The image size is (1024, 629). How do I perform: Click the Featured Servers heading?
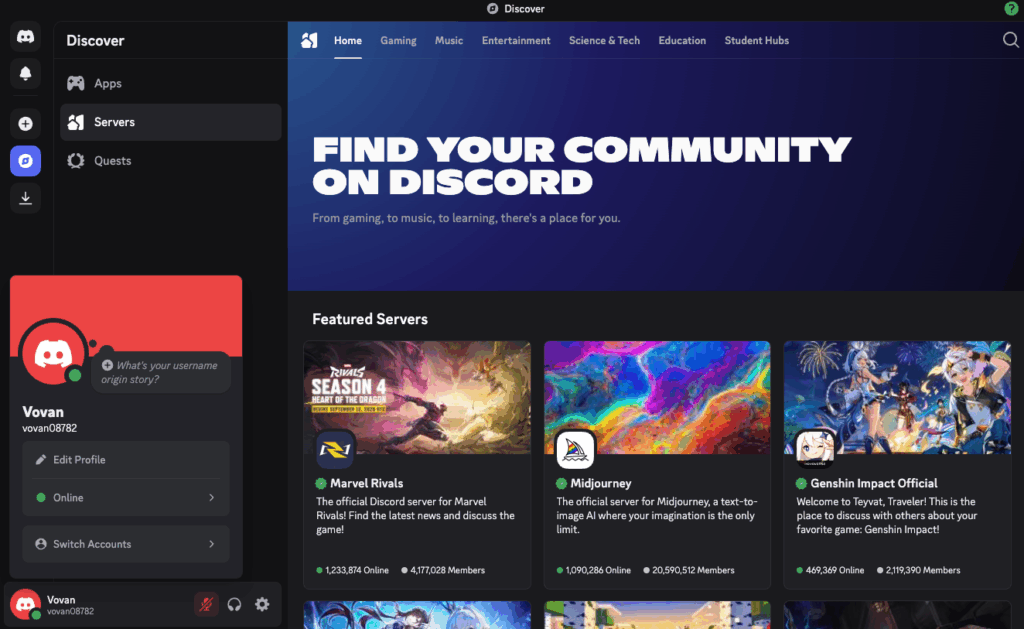pyautogui.click(x=370, y=319)
